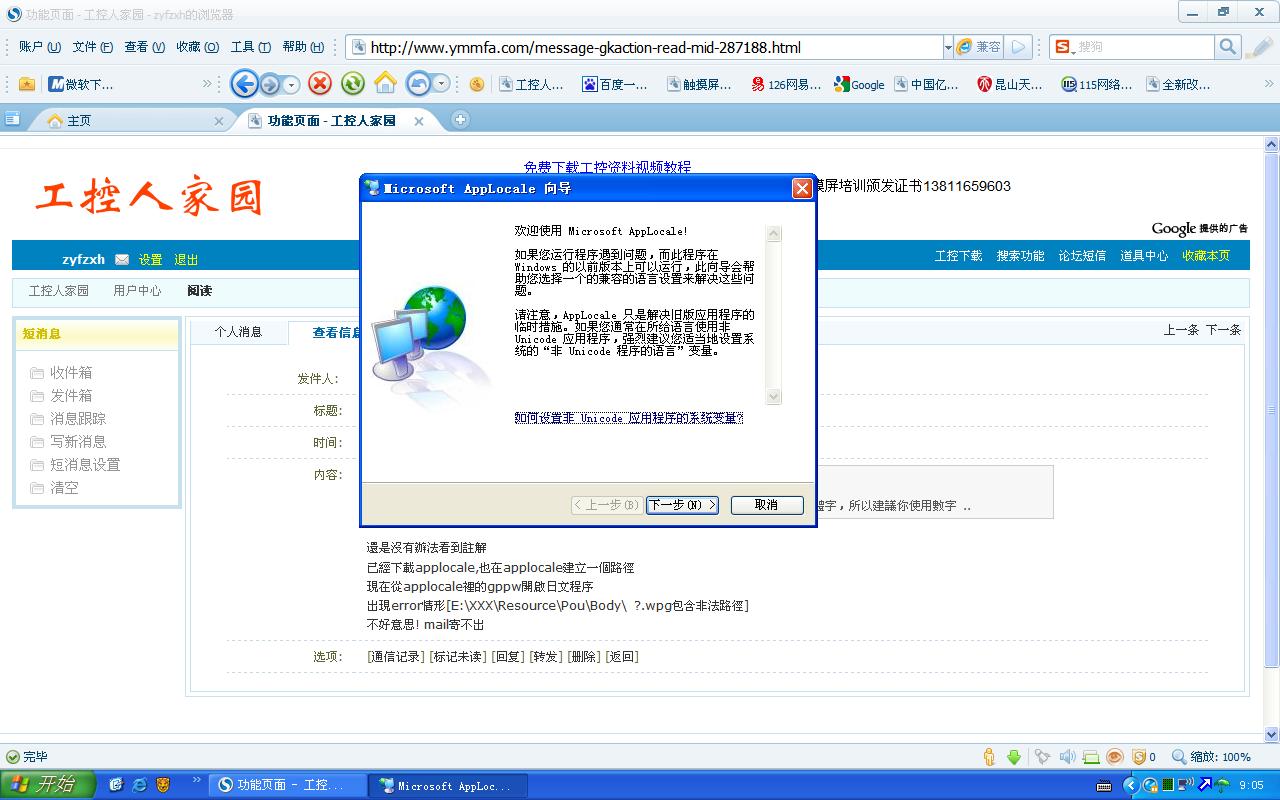Viewport: 1280px width, 800px height.
Task: Click the non-Unicode system variable help link
Action: (628, 418)
